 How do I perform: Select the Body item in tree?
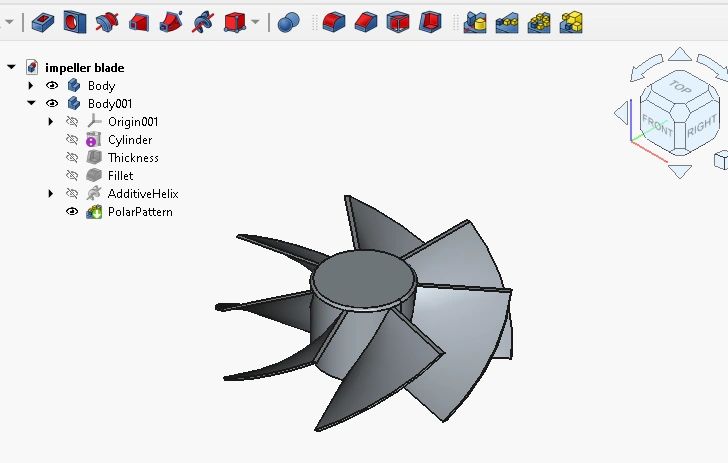pos(101,86)
